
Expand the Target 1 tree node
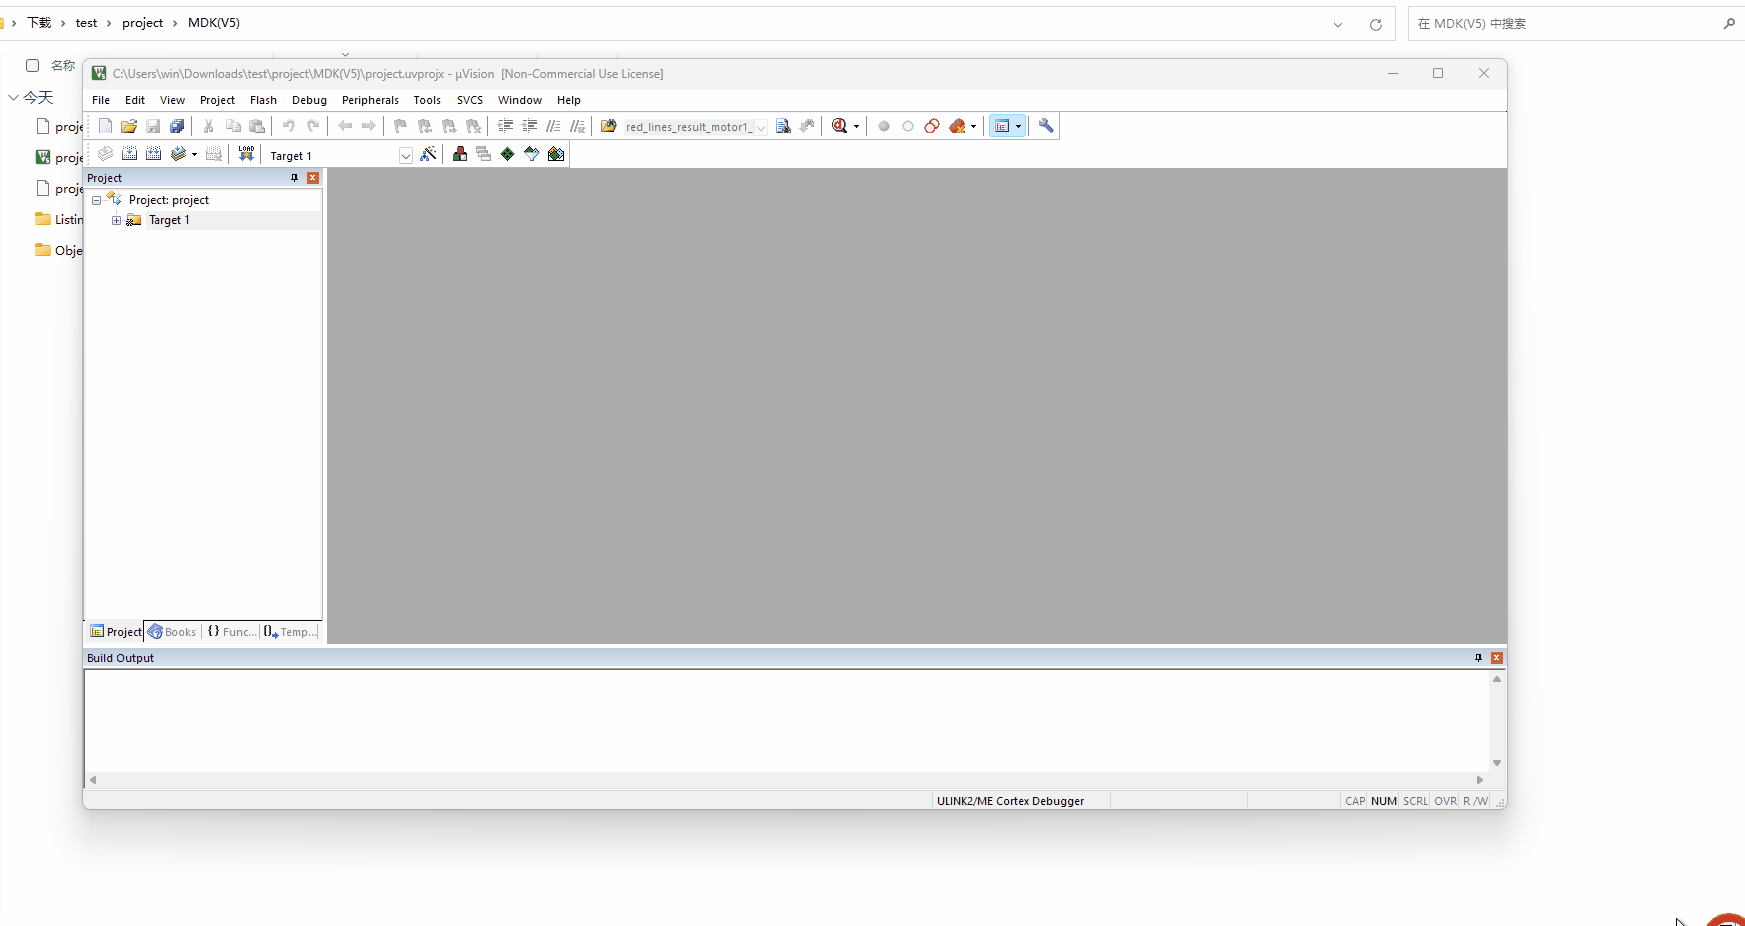(116, 220)
